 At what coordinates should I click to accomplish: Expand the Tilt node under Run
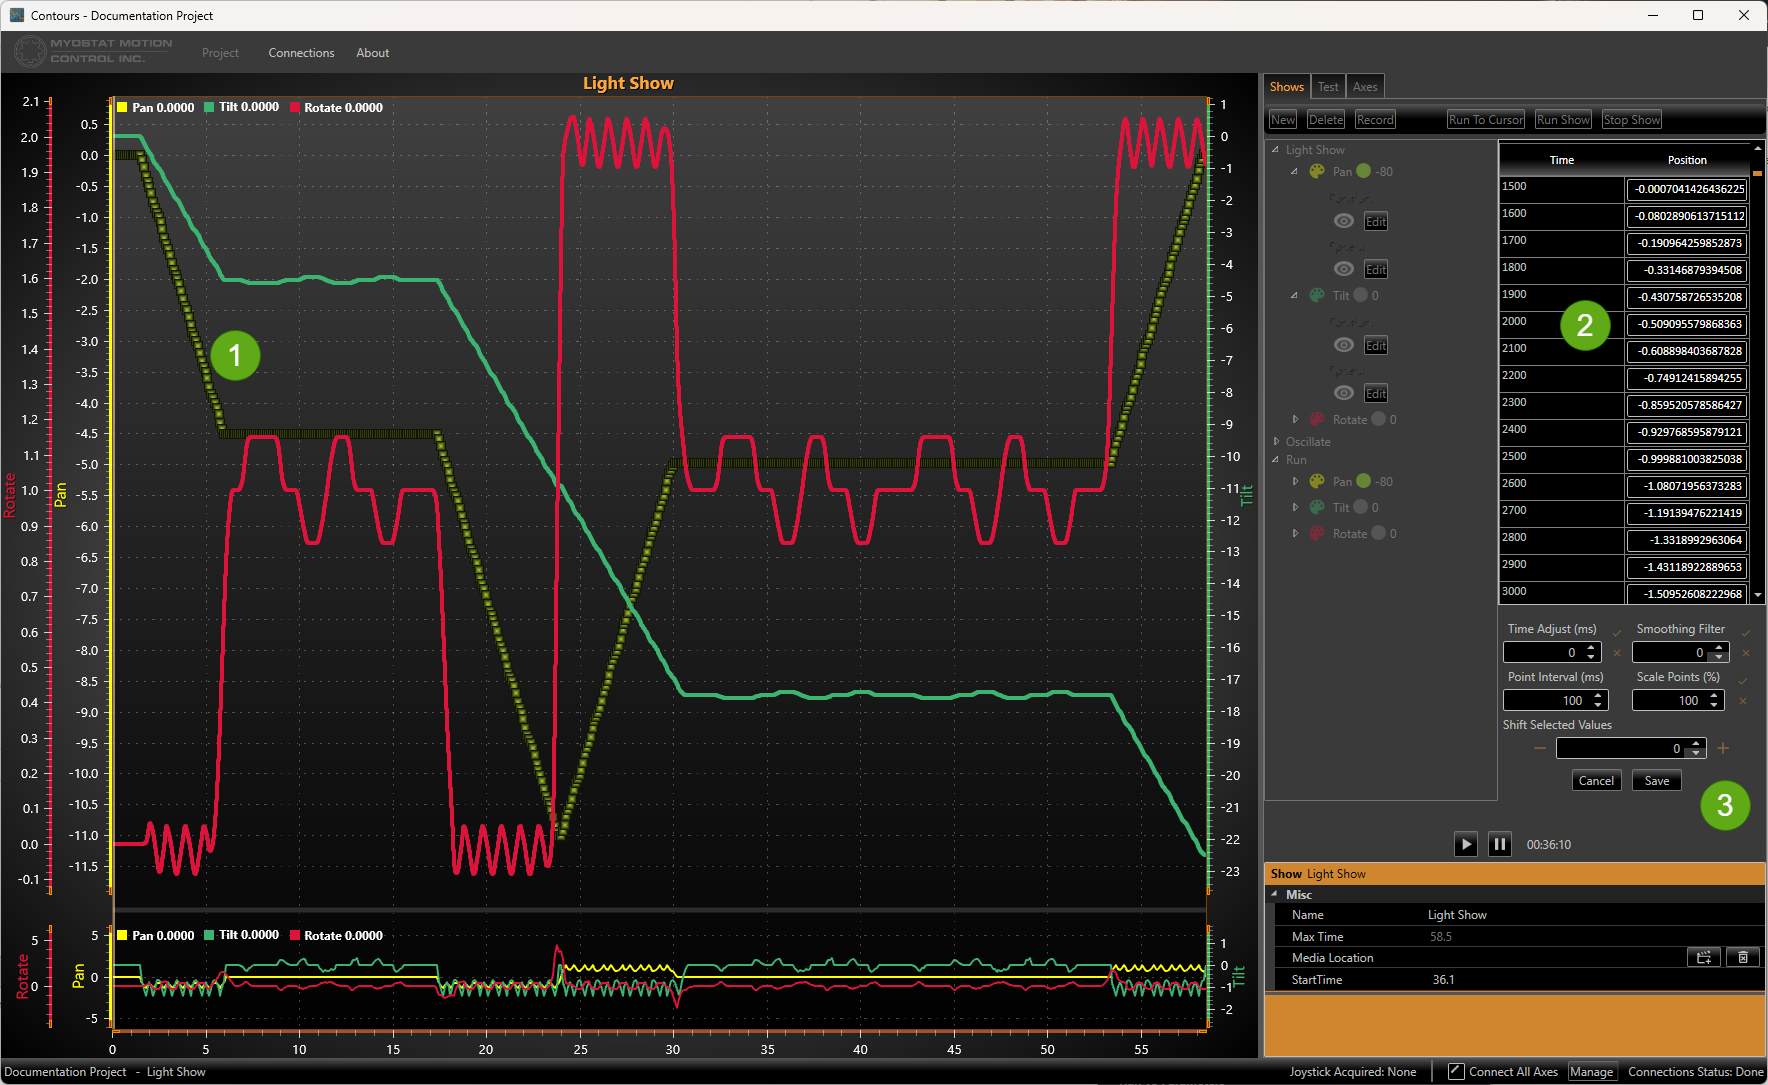tap(1295, 507)
